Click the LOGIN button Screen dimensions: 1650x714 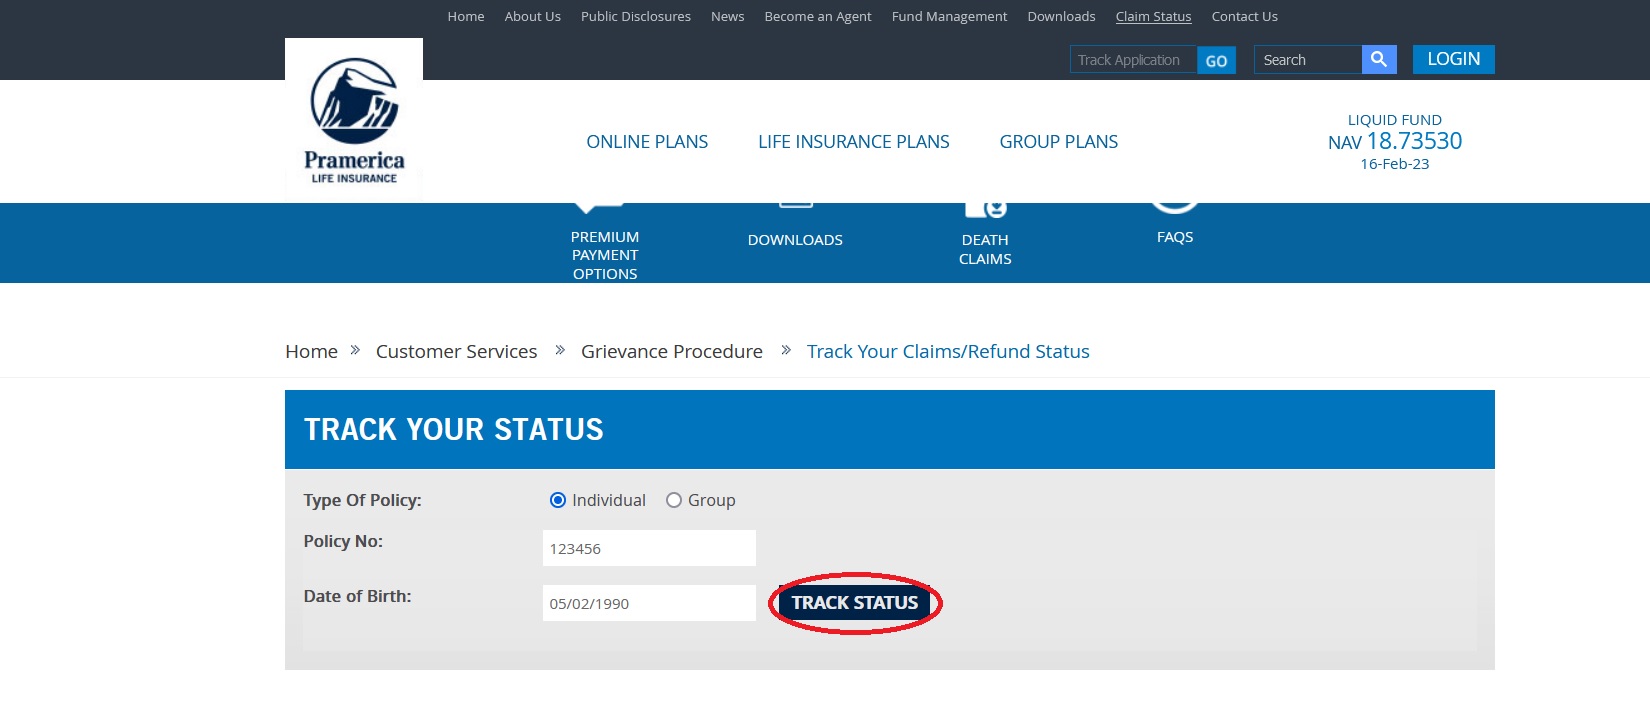point(1453,59)
